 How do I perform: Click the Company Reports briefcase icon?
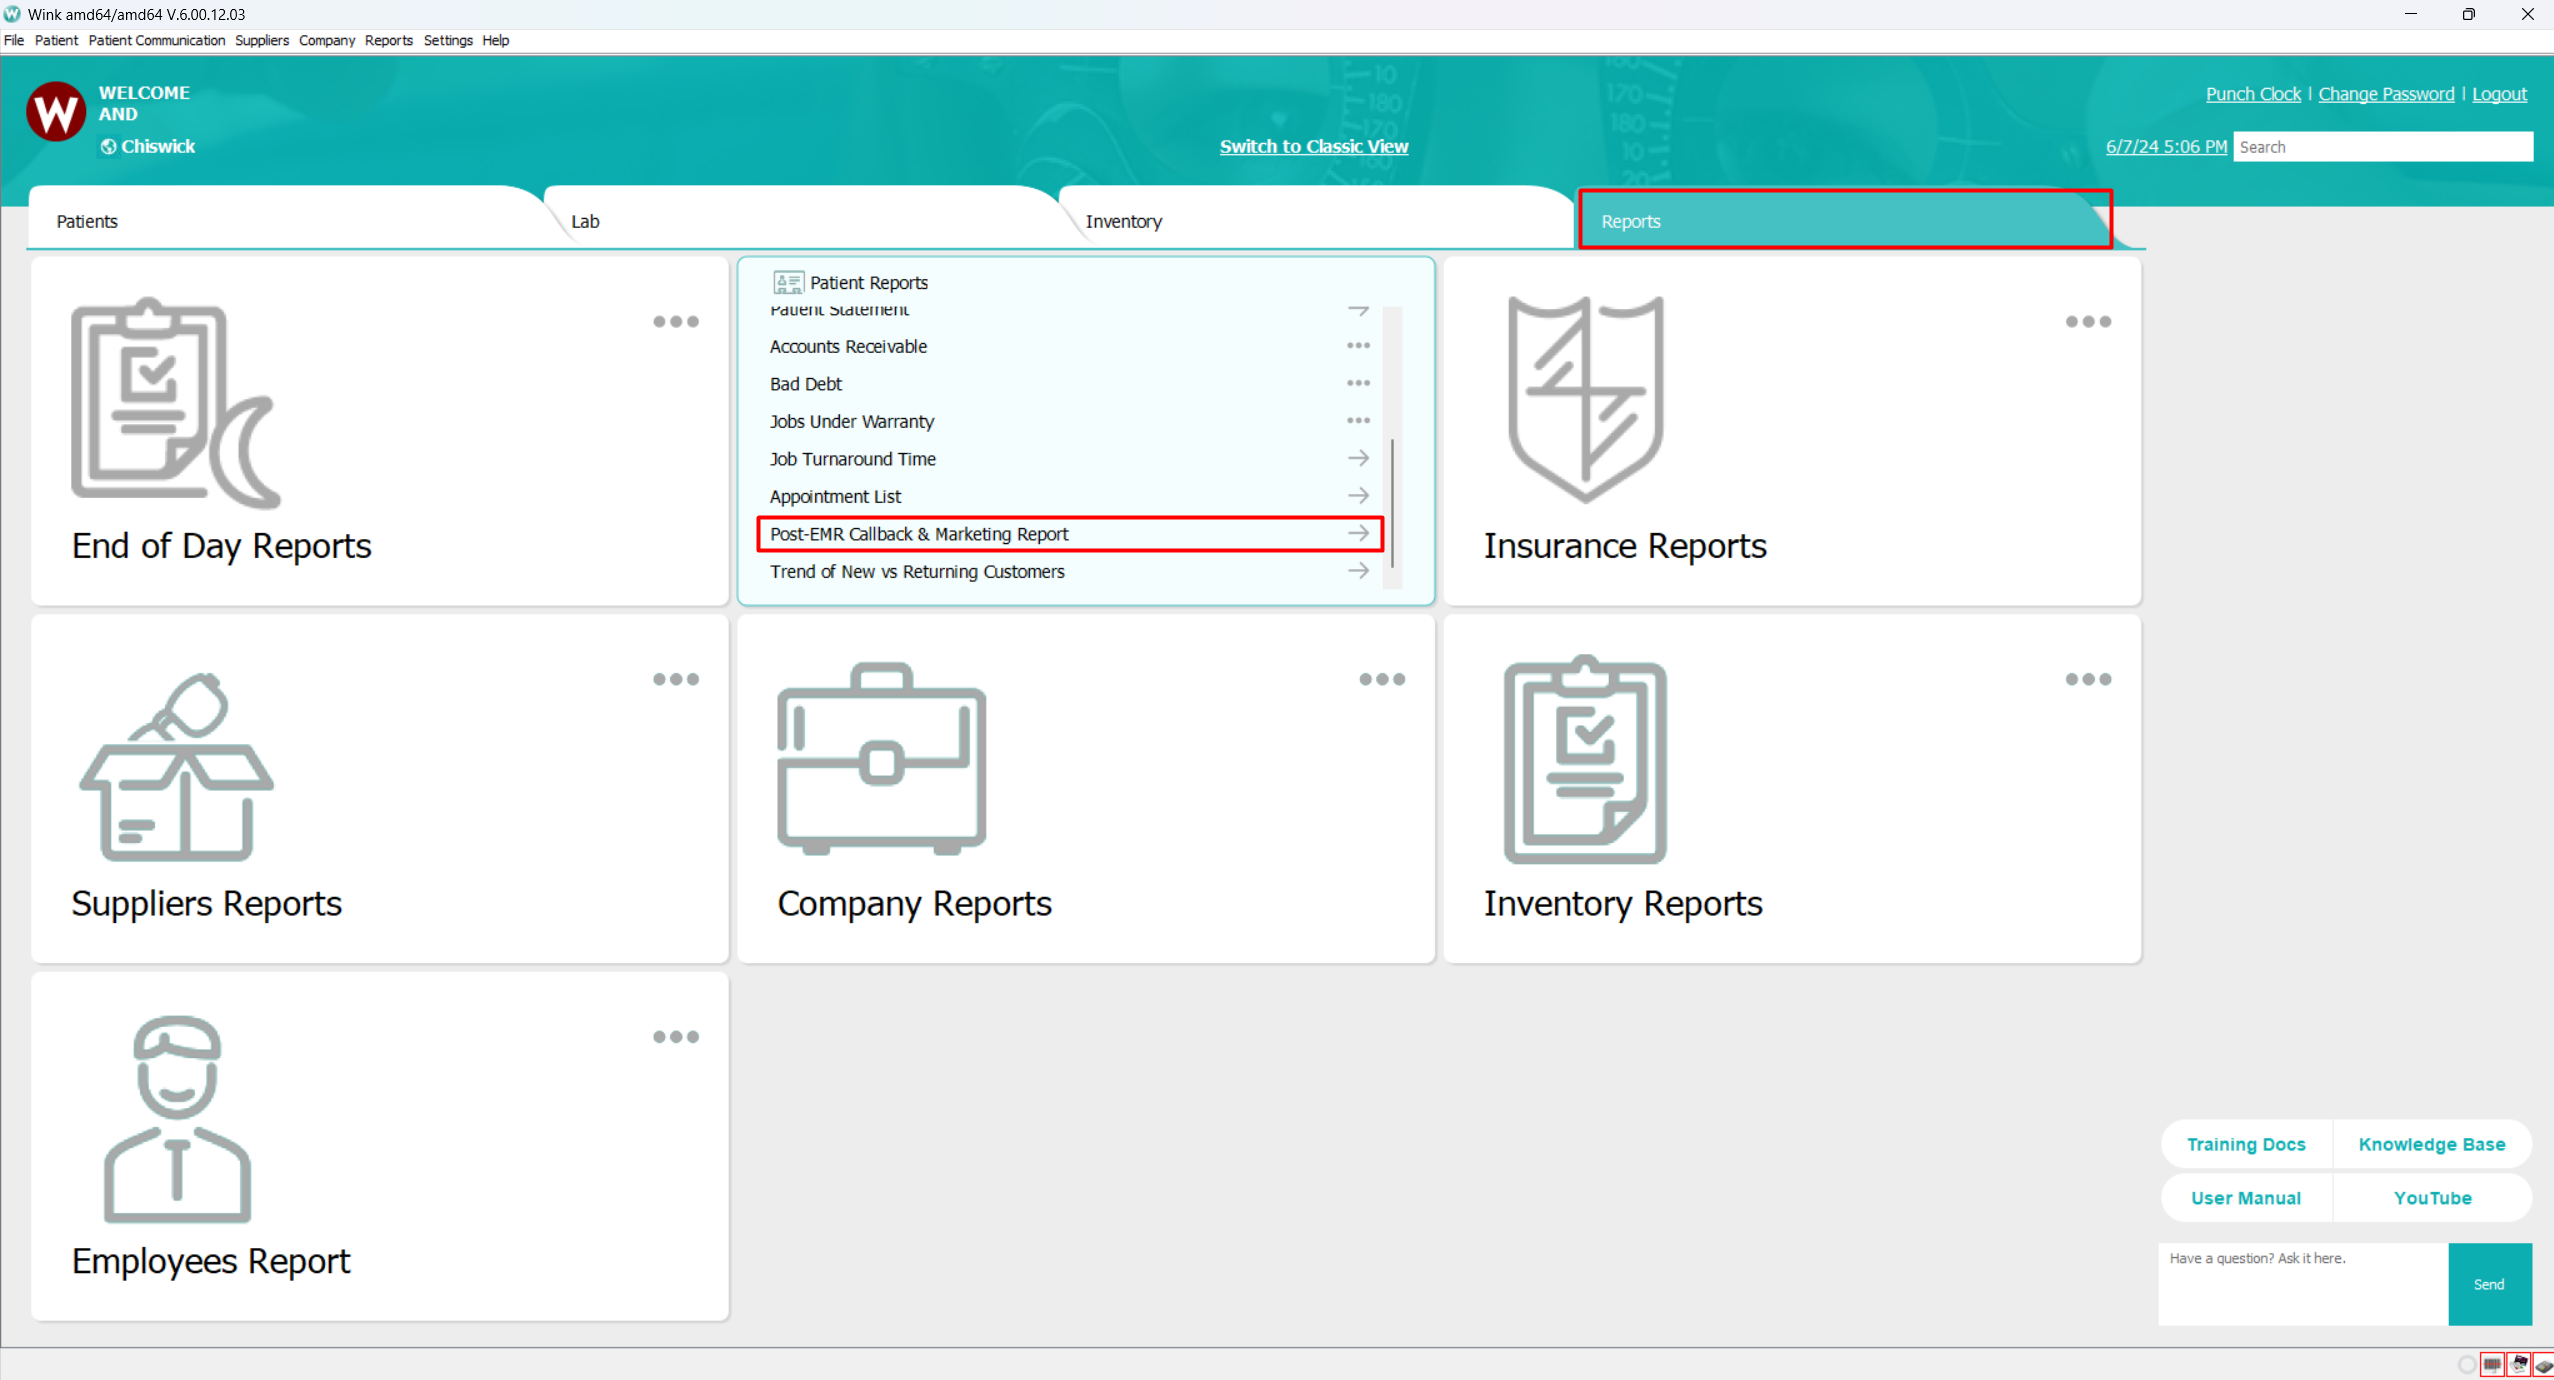click(880, 758)
